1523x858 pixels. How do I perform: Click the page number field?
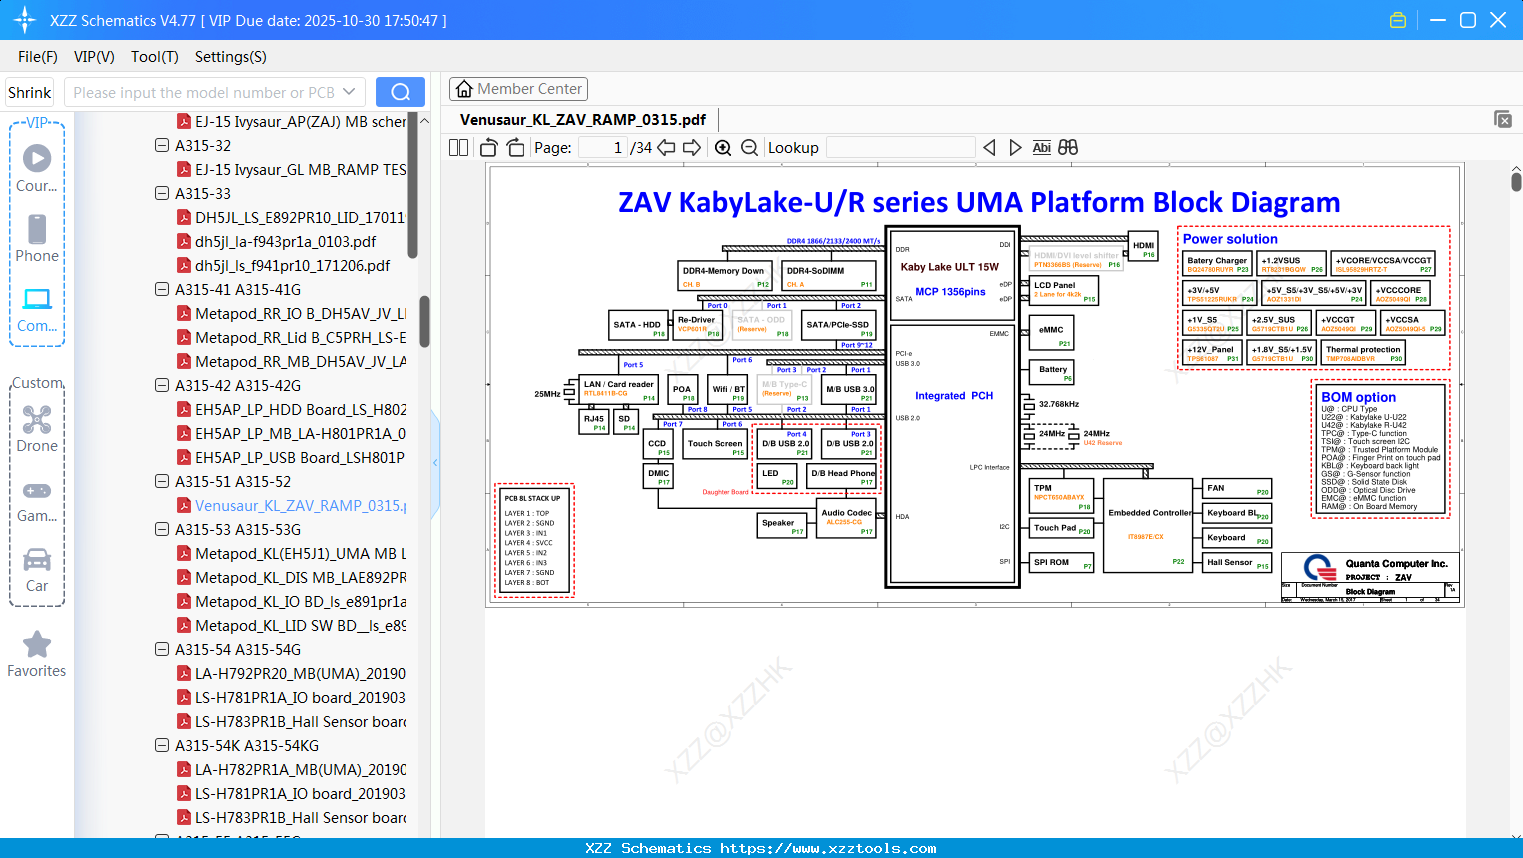point(603,148)
